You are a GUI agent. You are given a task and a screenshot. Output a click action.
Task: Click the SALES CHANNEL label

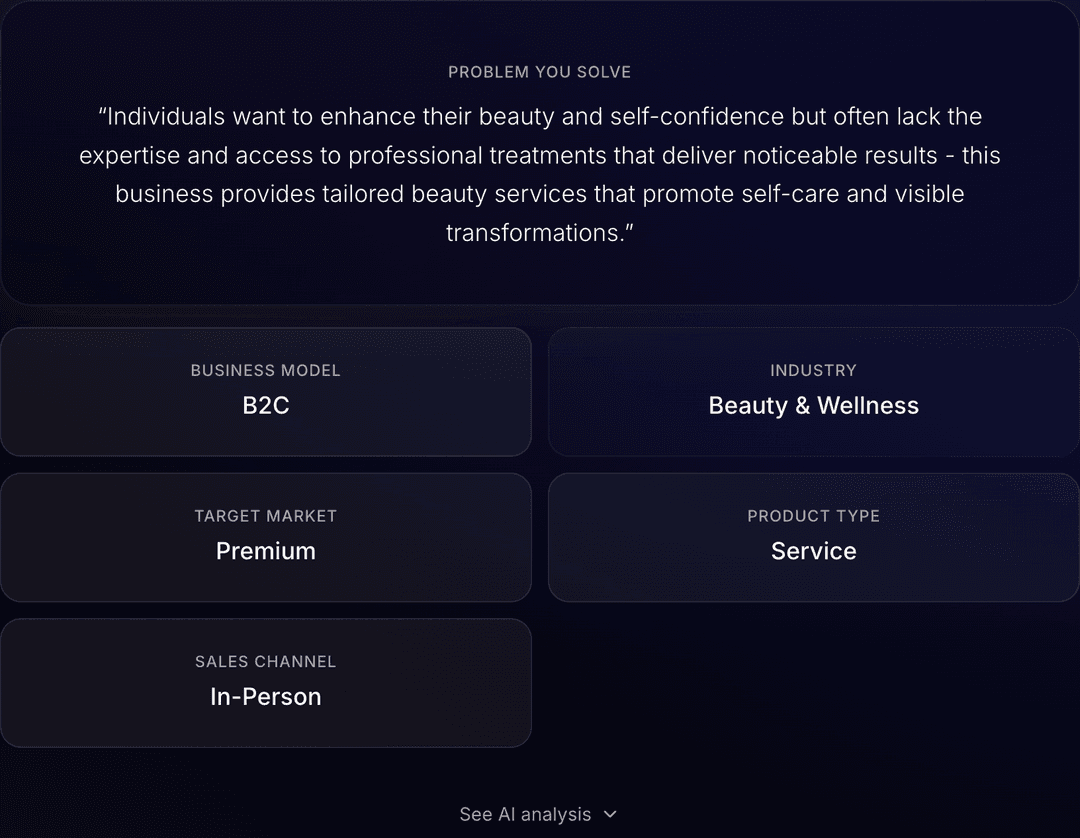(266, 662)
